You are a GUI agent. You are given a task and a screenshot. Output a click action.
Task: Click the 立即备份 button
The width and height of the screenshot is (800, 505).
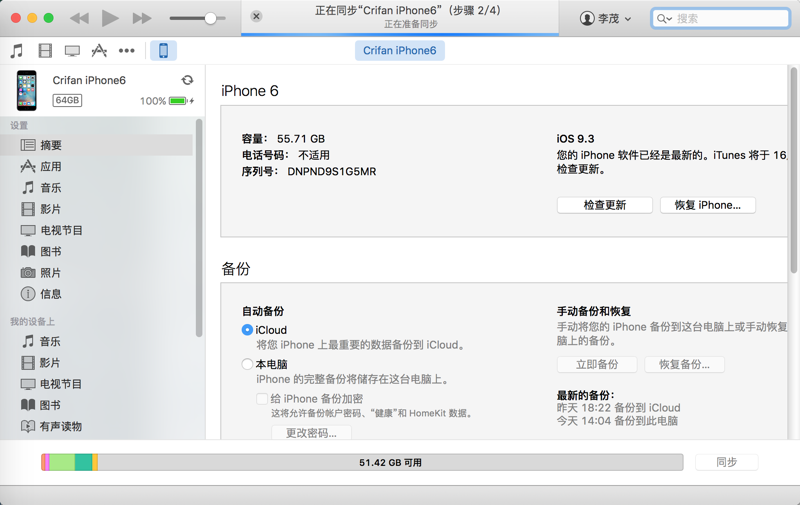tap(597, 364)
